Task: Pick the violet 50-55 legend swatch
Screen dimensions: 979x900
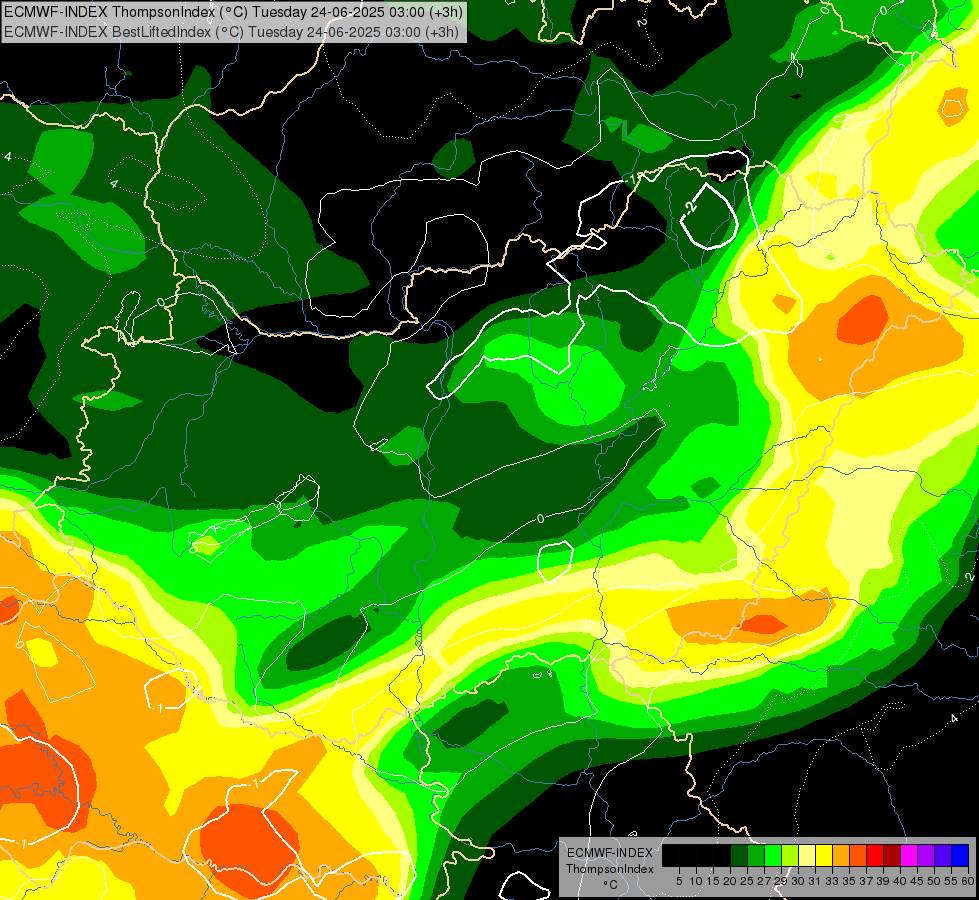Action: click(943, 855)
